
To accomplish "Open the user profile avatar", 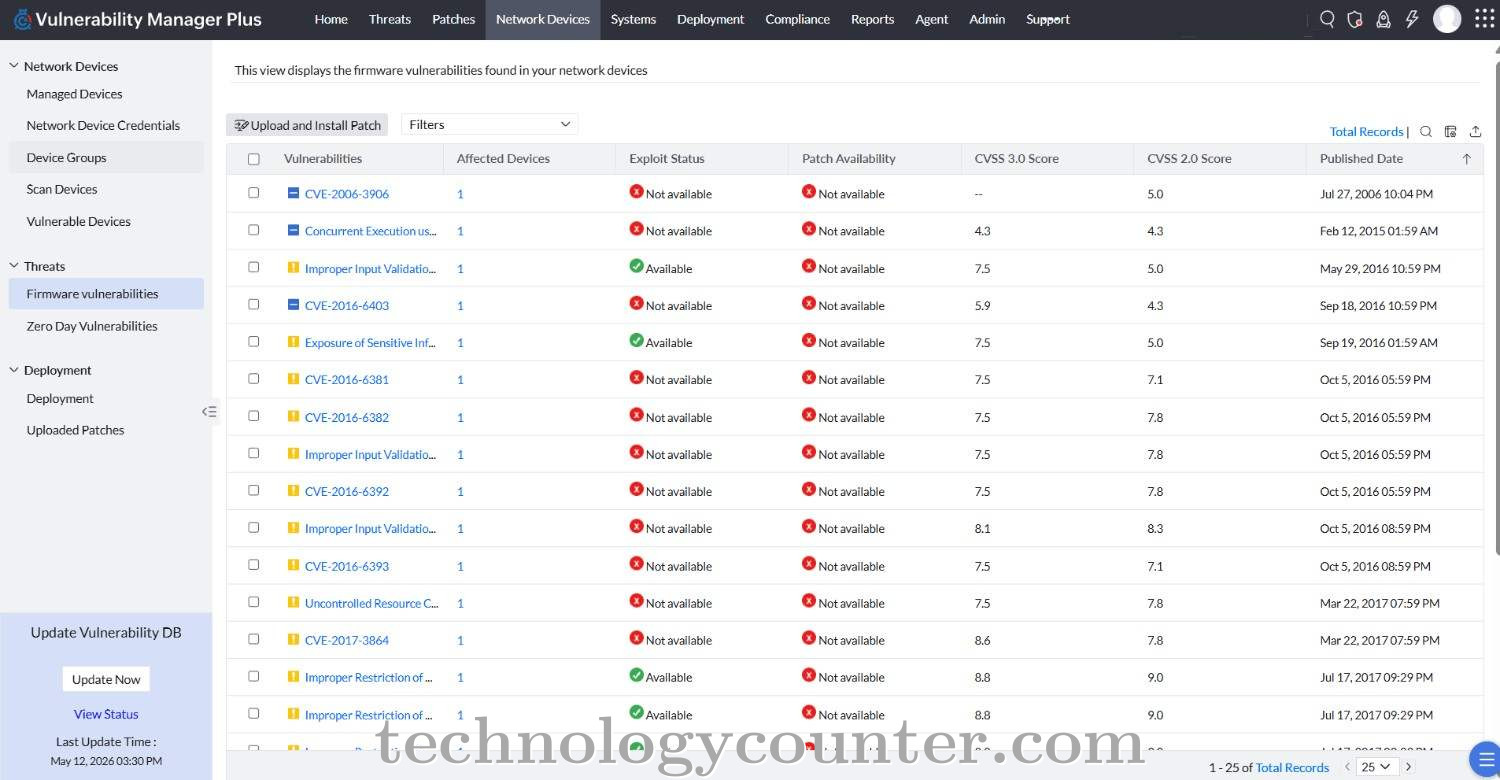I will point(1447,19).
